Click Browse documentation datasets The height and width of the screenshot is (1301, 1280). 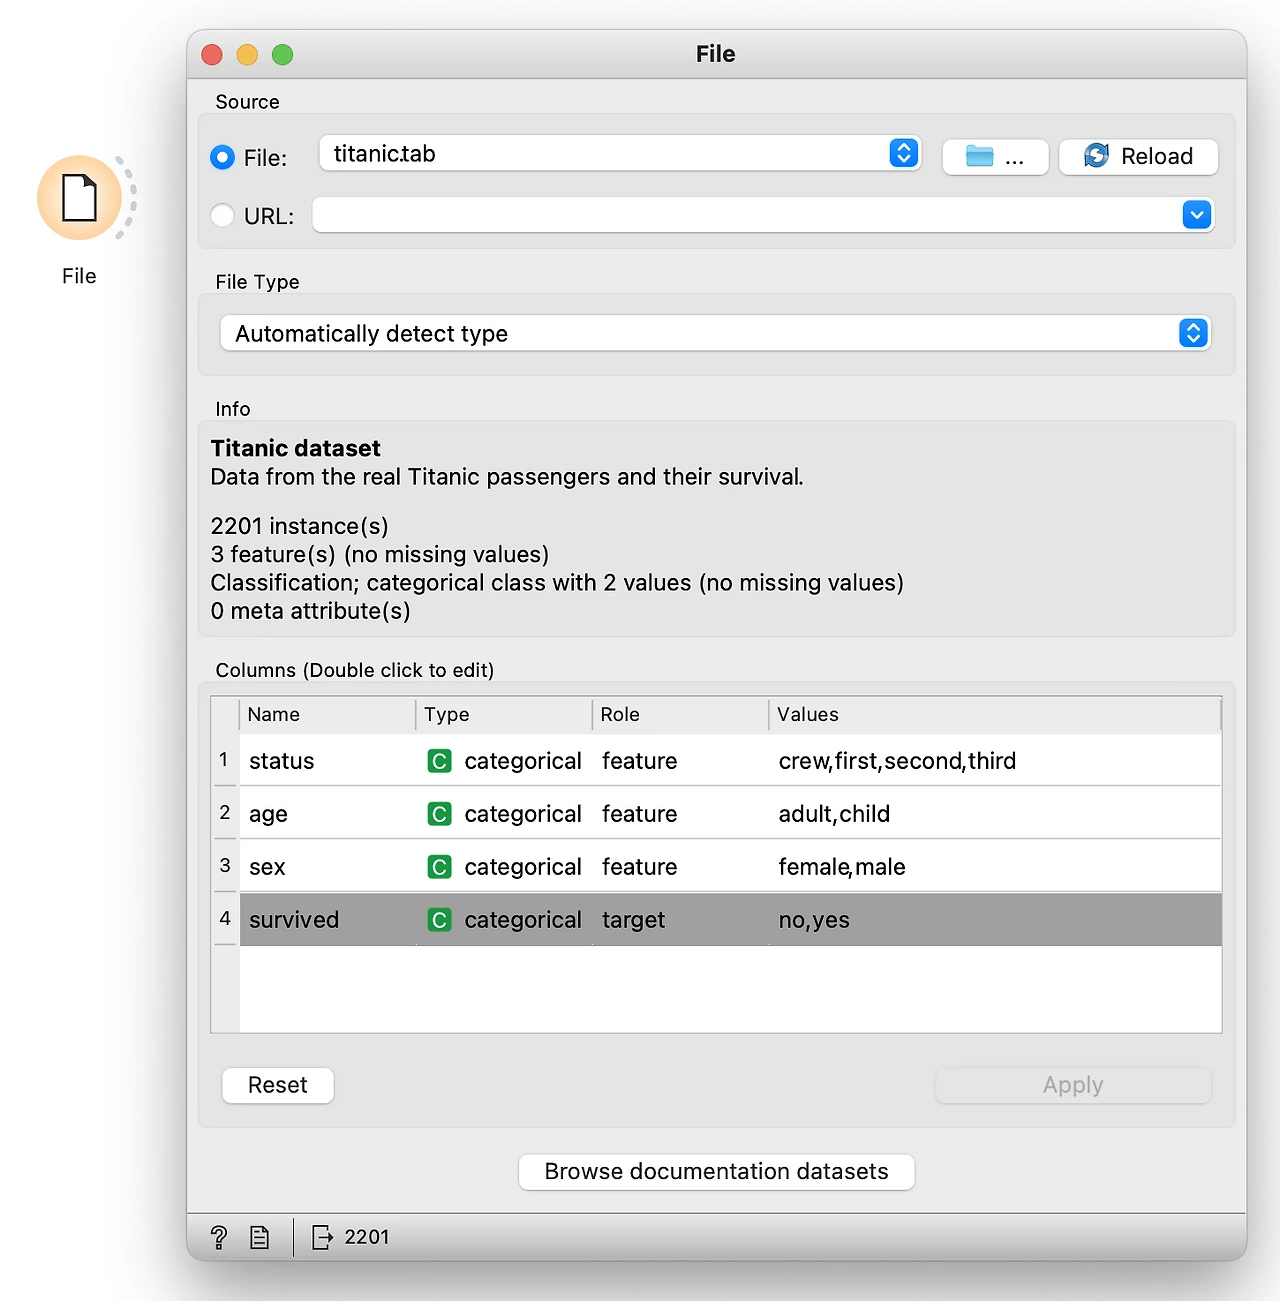click(717, 1172)
